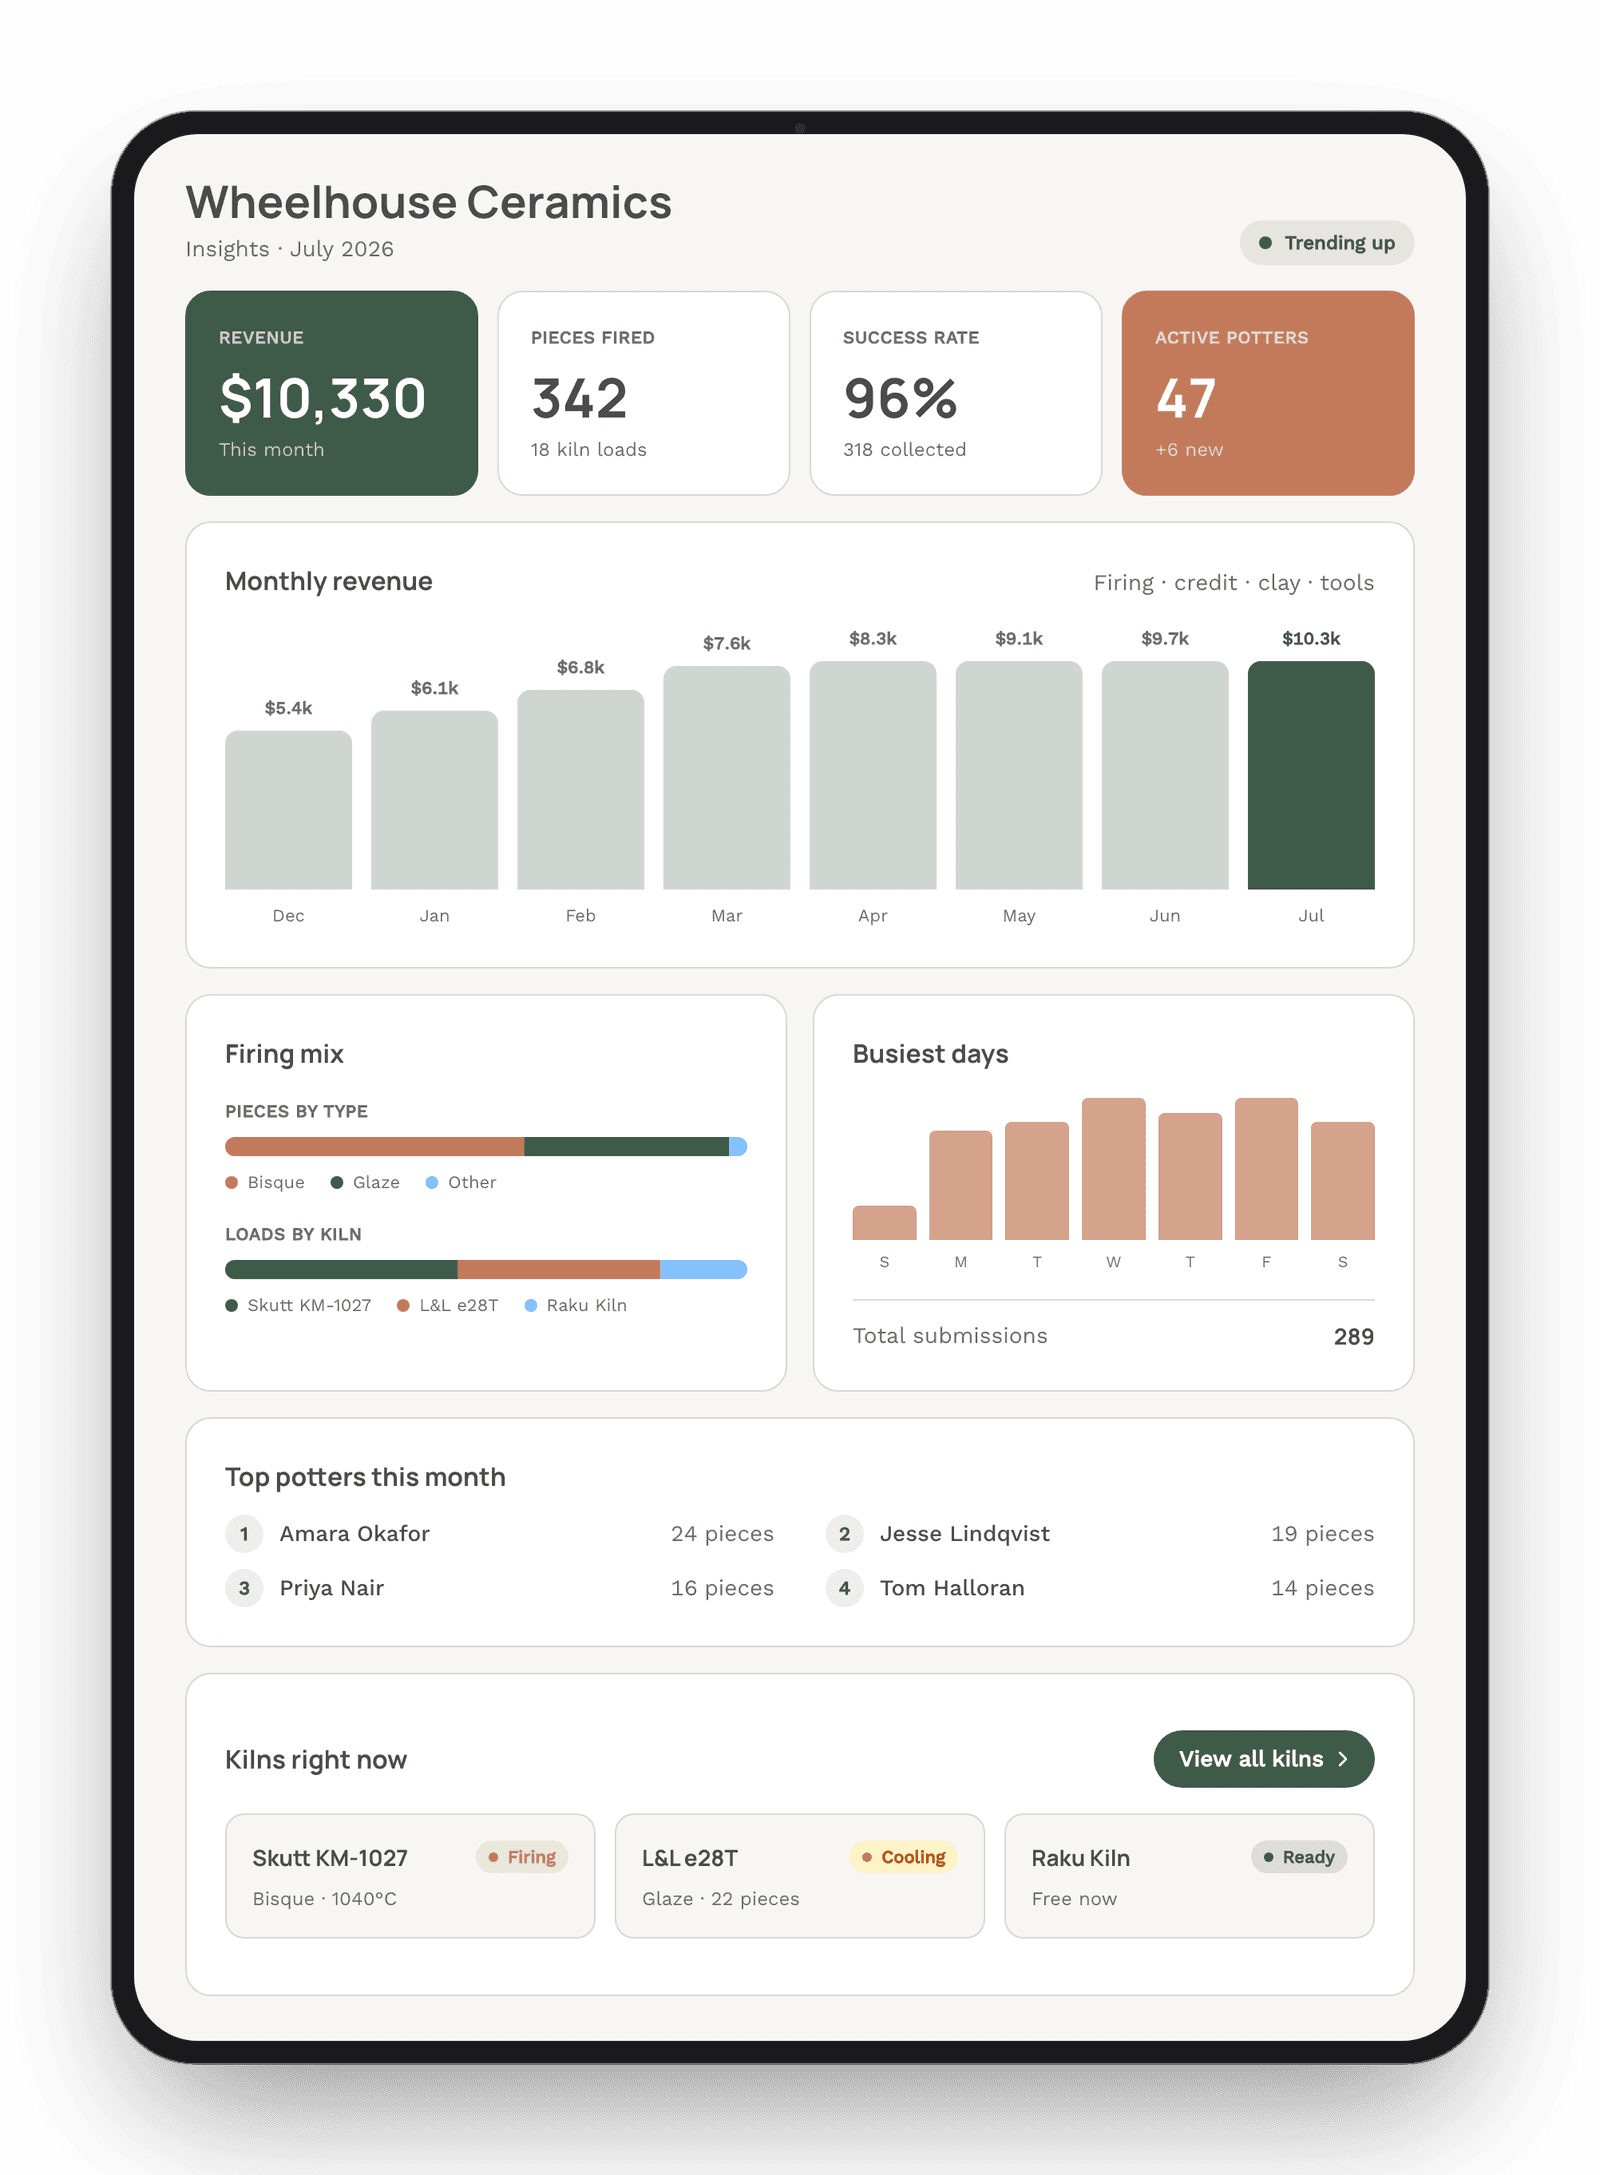Click rank 1 badge for Amara Okafor

click(x=244, y=1534)
